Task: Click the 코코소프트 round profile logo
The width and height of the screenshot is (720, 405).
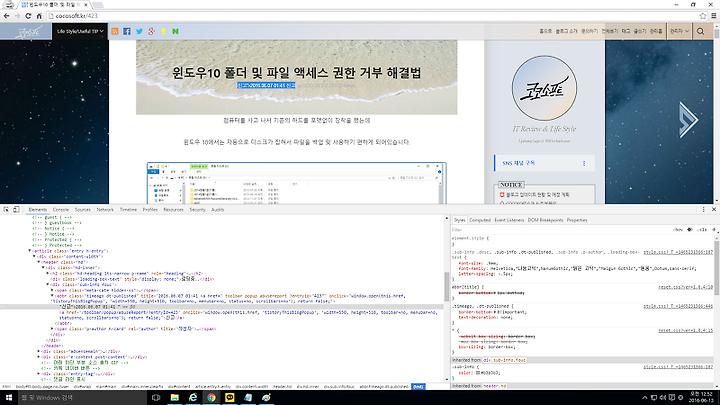Action: [544, 88]
